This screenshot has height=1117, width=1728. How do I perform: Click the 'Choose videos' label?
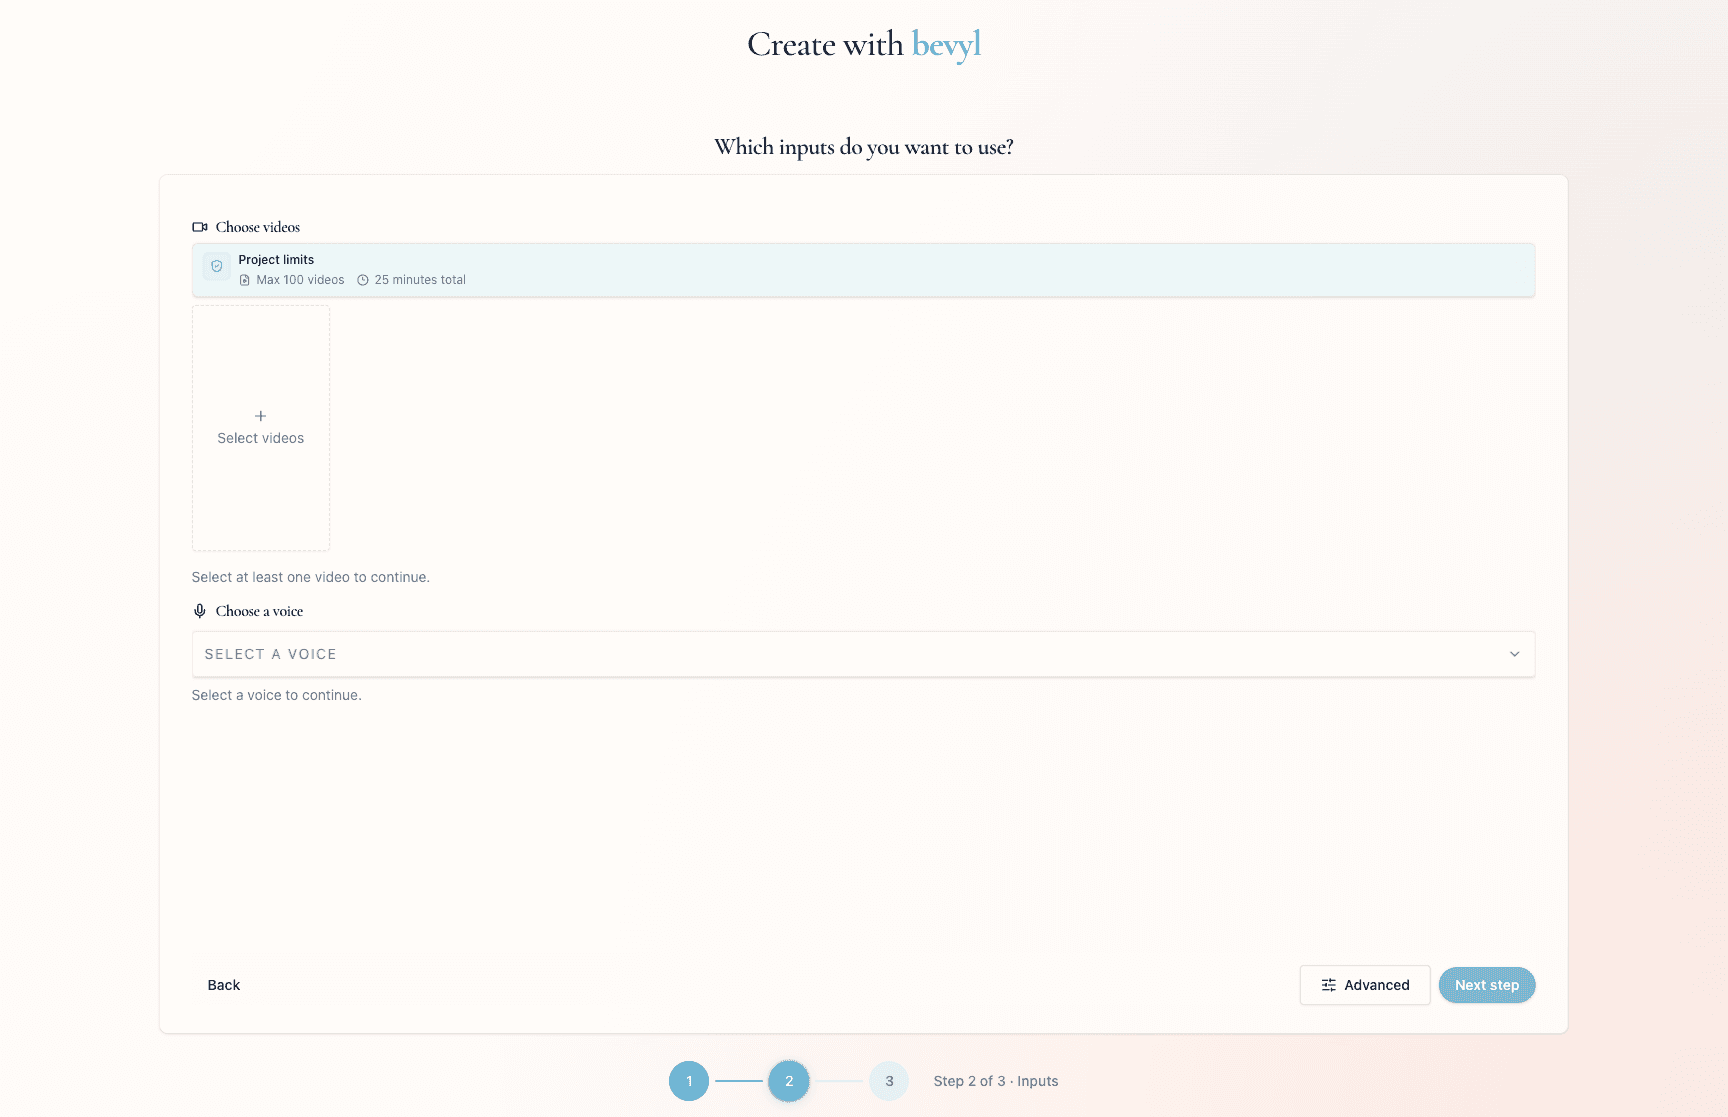click(258, 227)
